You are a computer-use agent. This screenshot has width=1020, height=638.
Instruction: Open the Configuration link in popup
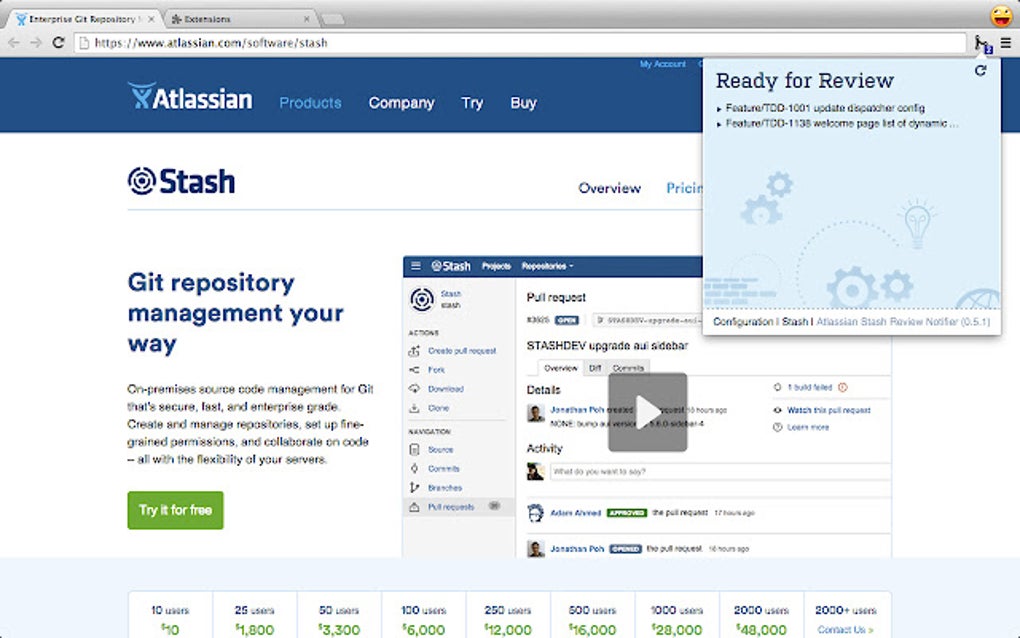click(x=743, y=322)
